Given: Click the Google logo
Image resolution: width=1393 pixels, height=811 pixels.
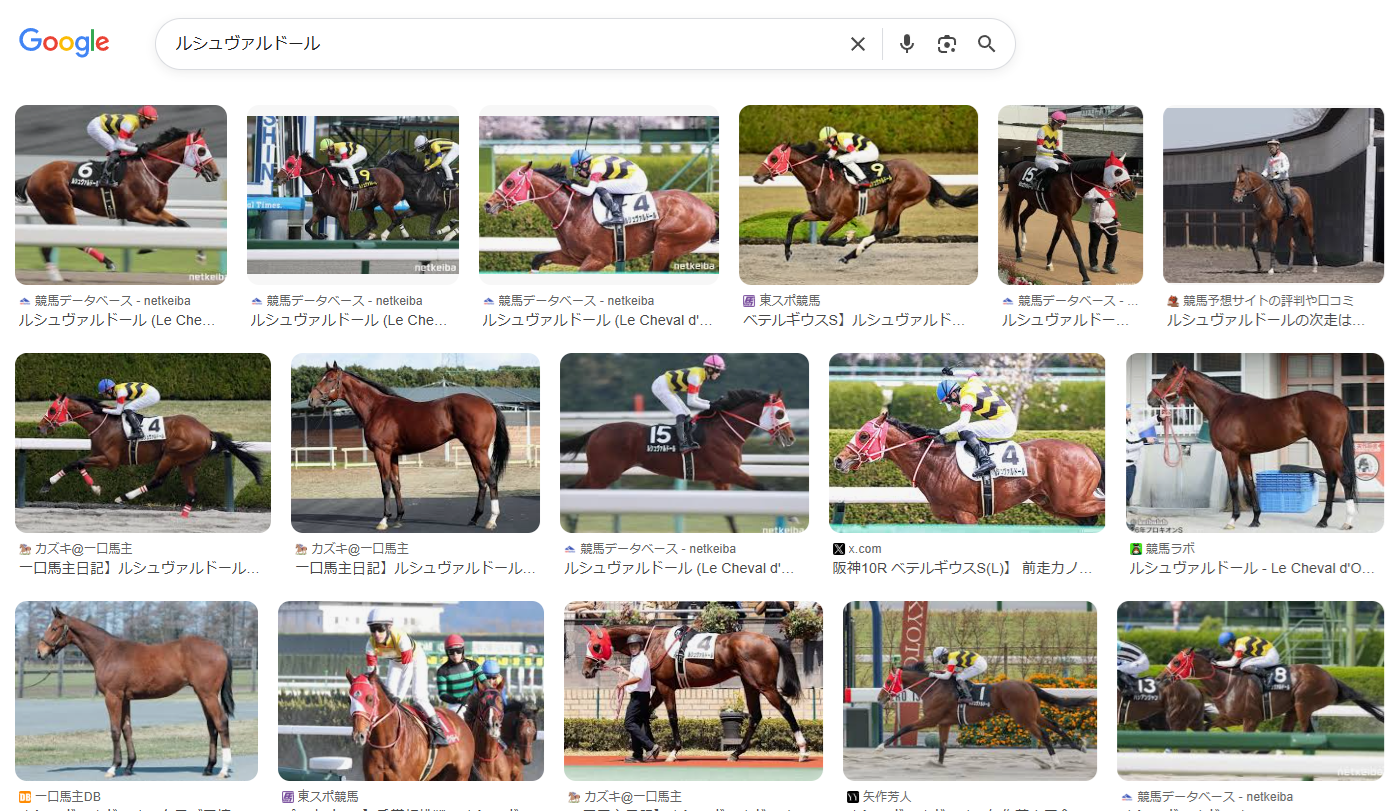Looking at the screenshot, I should click(x=64, y=42).
